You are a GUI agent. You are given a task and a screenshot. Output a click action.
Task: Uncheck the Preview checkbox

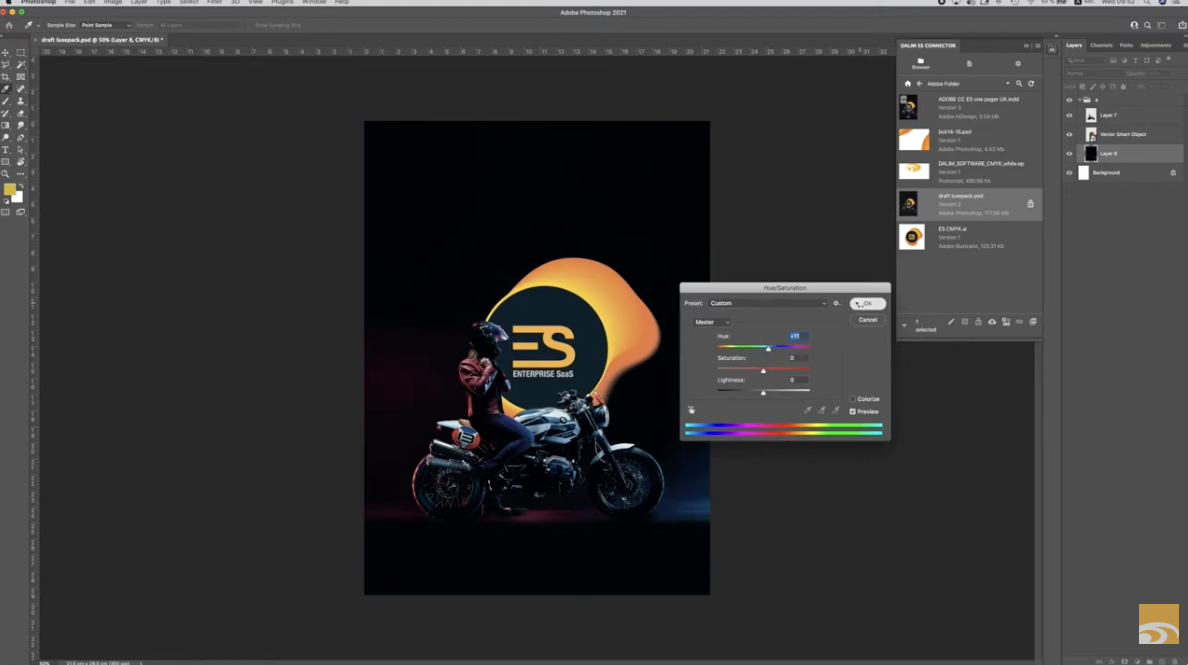[852, 411]
